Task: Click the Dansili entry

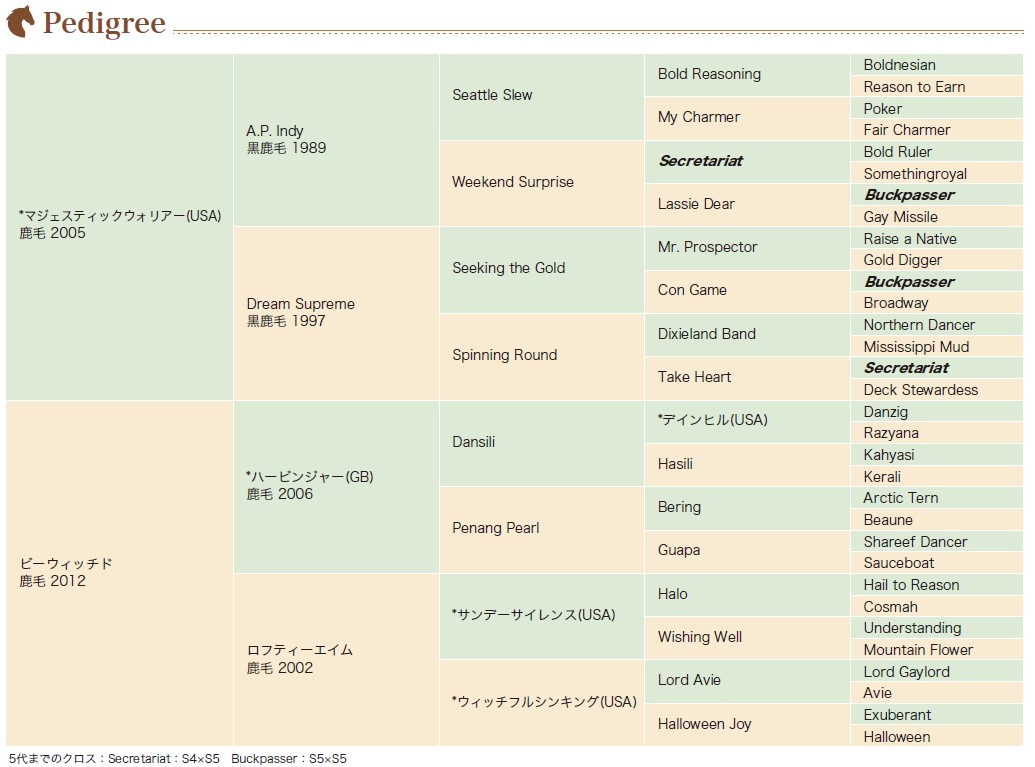Action: pos(541,443)
